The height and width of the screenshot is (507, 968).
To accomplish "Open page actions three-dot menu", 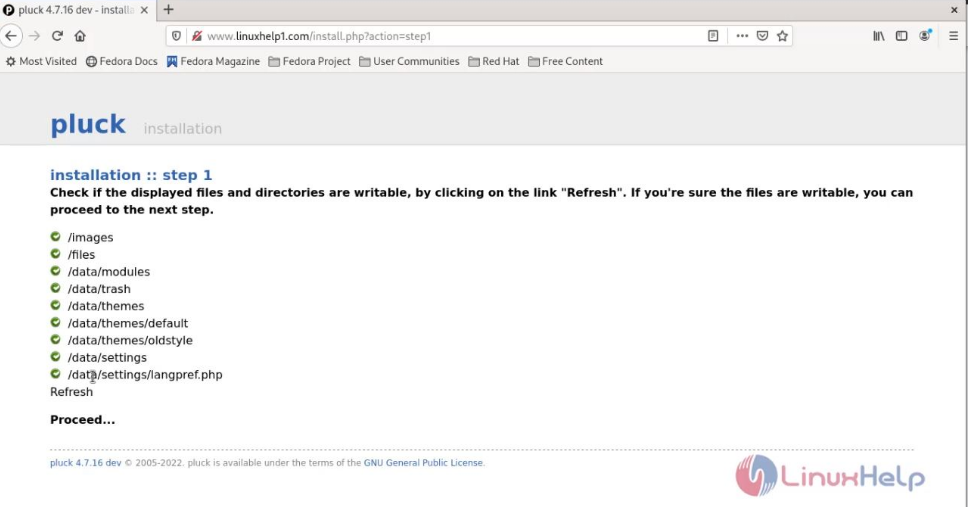I will (742, 36).
